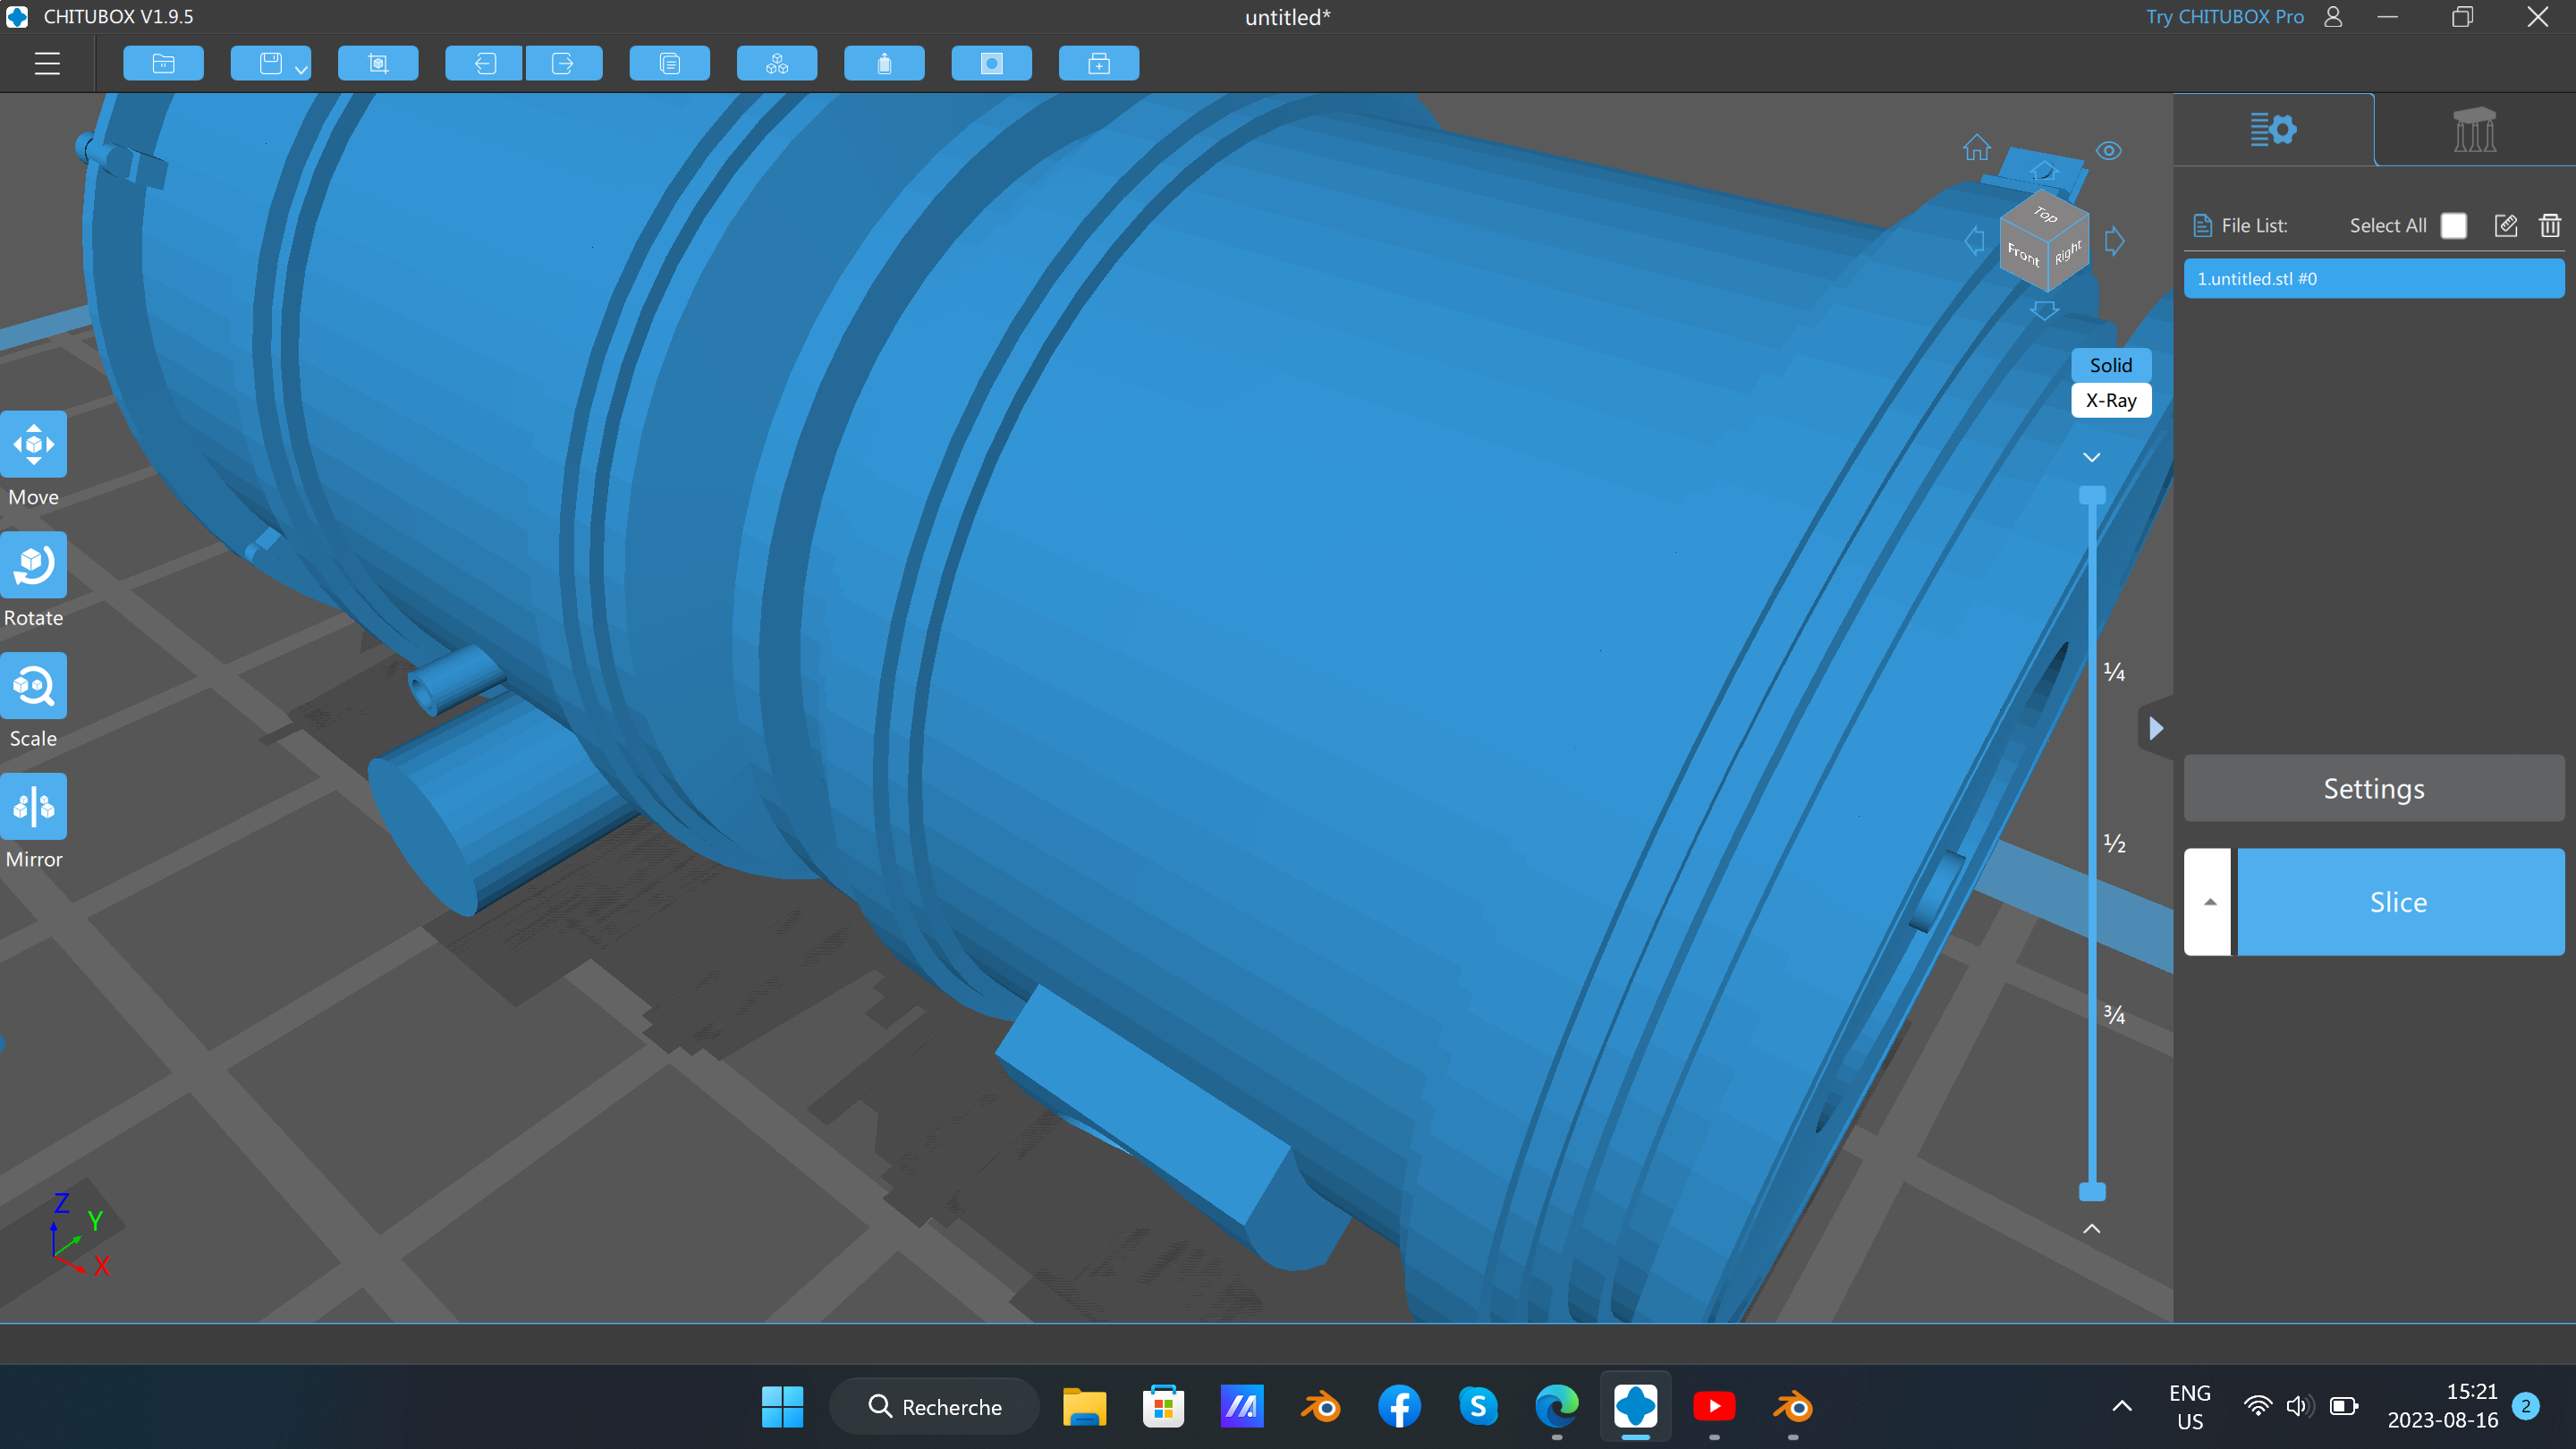
Task: Click the home view icon
Action: click(x=1976, y=148)
